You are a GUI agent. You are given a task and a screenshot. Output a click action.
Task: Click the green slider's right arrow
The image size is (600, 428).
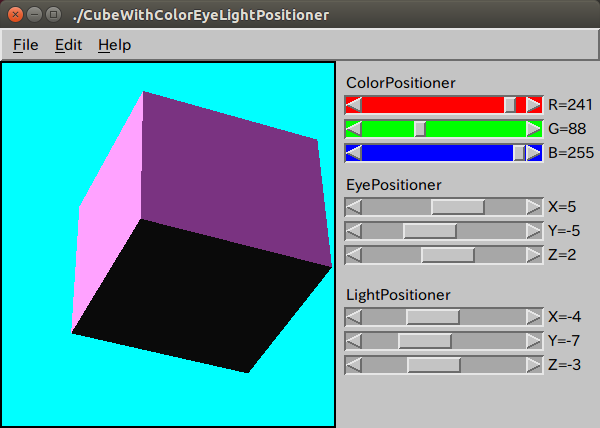534,129
